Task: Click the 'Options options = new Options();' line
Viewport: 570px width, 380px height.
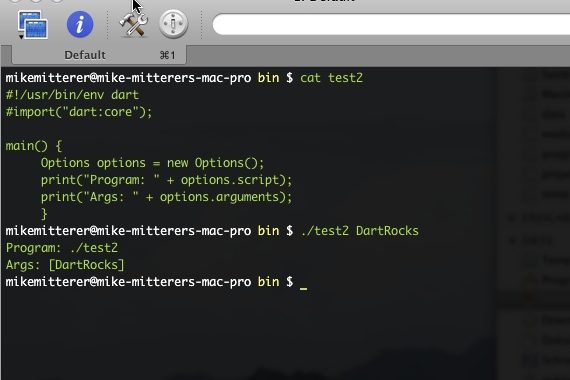Action: point(152,163)
